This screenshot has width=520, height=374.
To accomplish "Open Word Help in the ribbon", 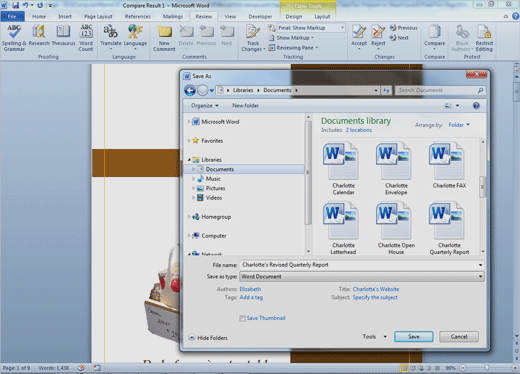I will click(516, 16).
